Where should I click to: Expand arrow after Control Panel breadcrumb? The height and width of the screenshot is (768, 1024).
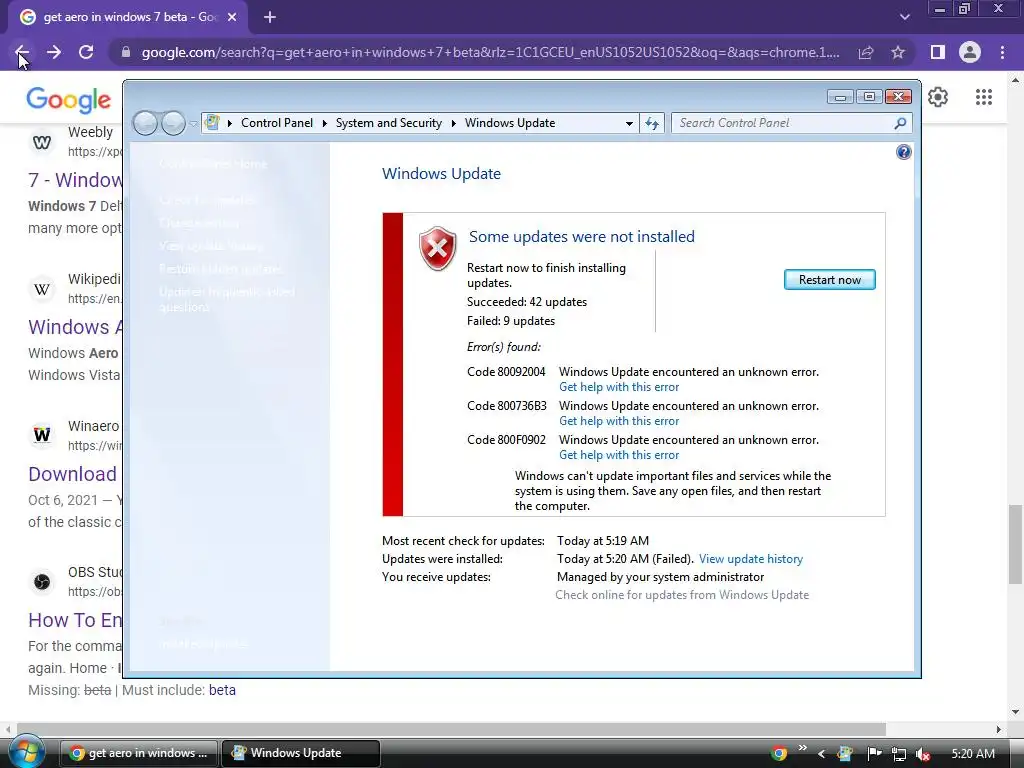coord(325,123)
